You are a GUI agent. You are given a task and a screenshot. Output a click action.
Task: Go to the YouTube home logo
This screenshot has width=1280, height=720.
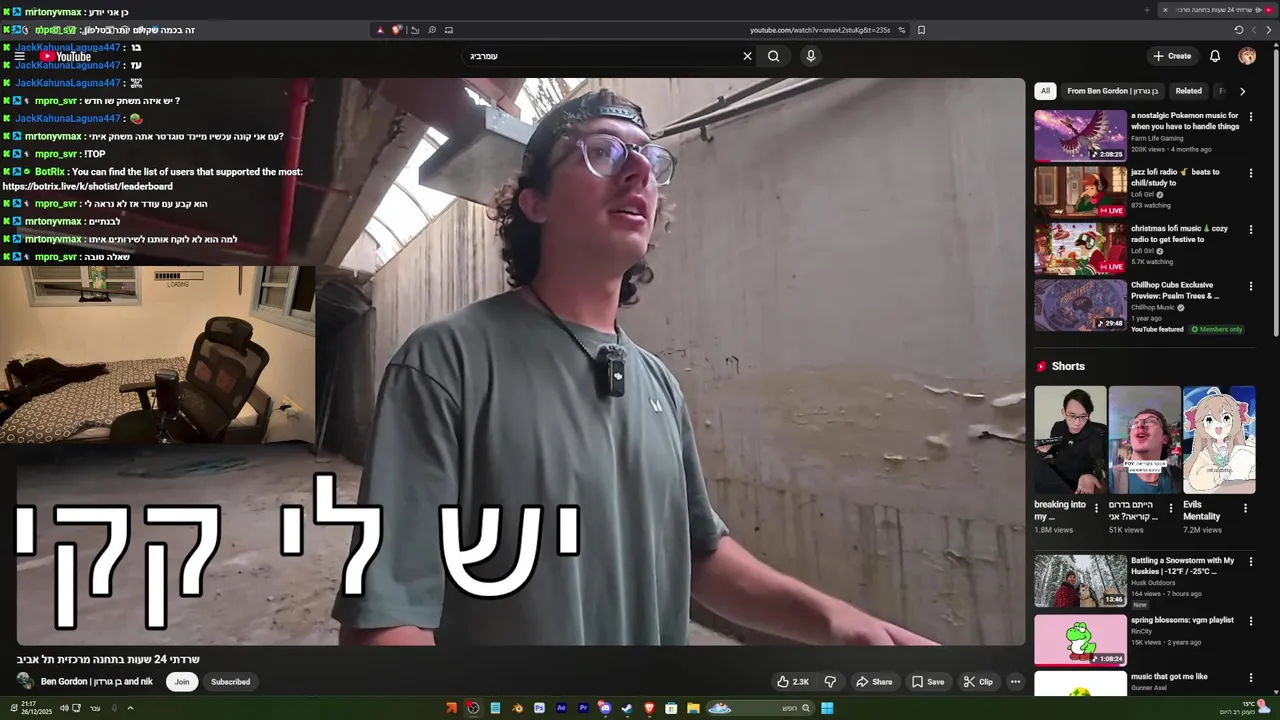[66, 57]
